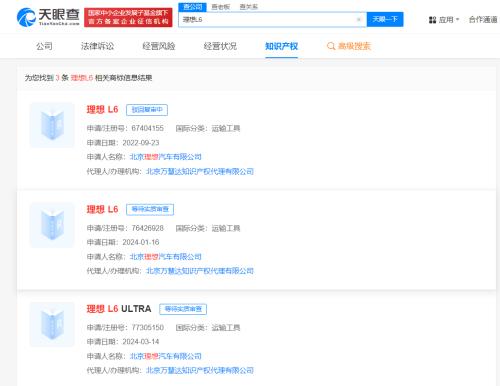Screen dimensions: 500x386
Task: Clear search box with the x icon
Action: click(x=359, y=20)
